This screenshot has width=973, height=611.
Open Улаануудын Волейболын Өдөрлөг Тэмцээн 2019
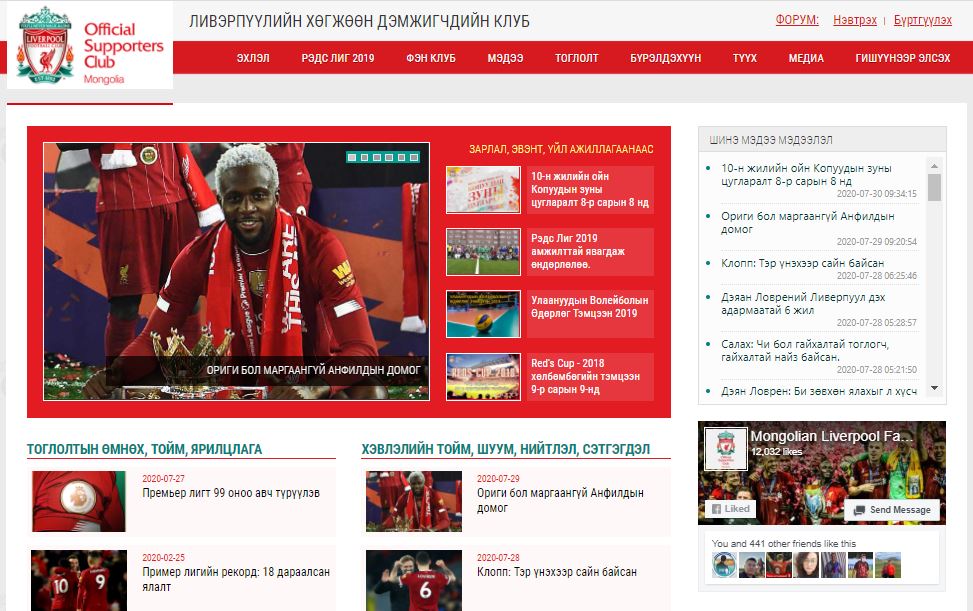tap(590, 306)
